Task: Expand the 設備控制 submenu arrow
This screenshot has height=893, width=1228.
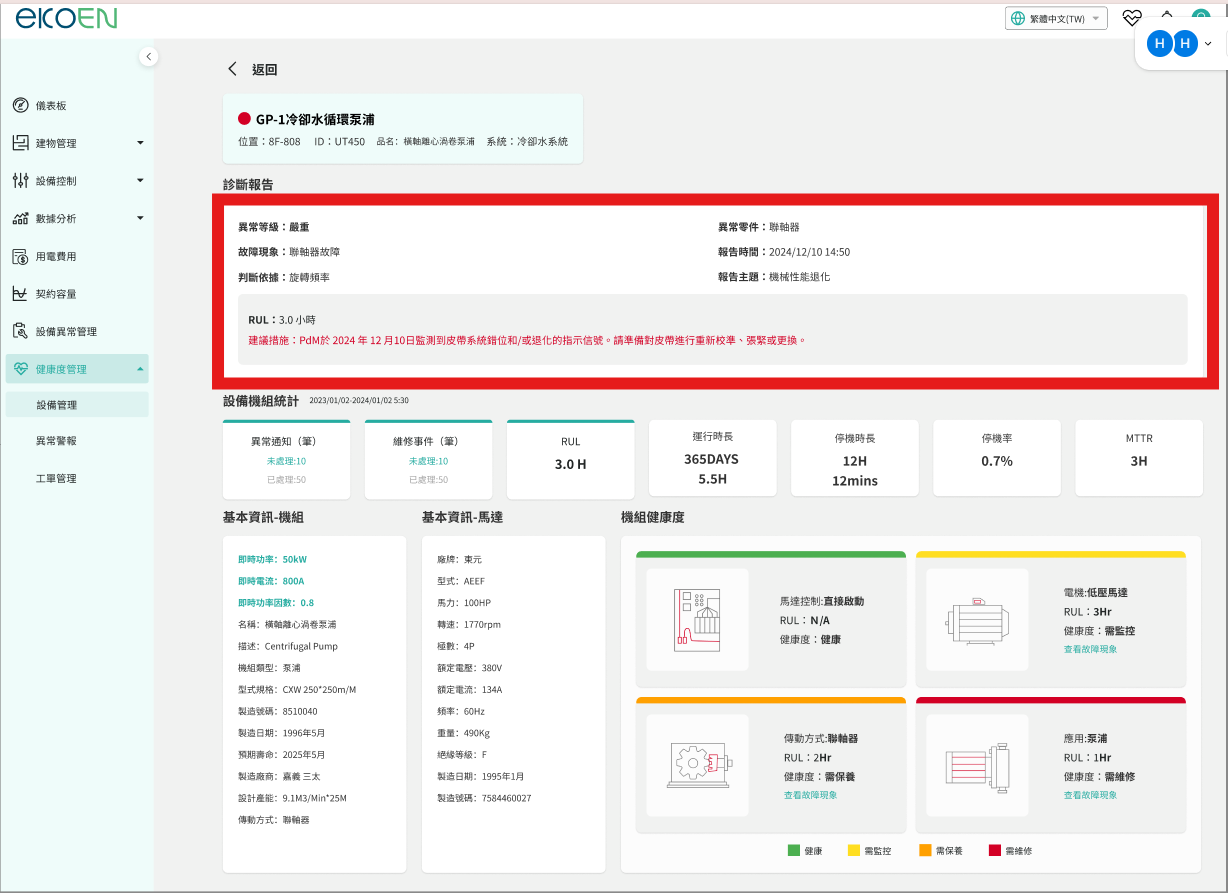Action: pyautogui.click(x=140, y=181)
